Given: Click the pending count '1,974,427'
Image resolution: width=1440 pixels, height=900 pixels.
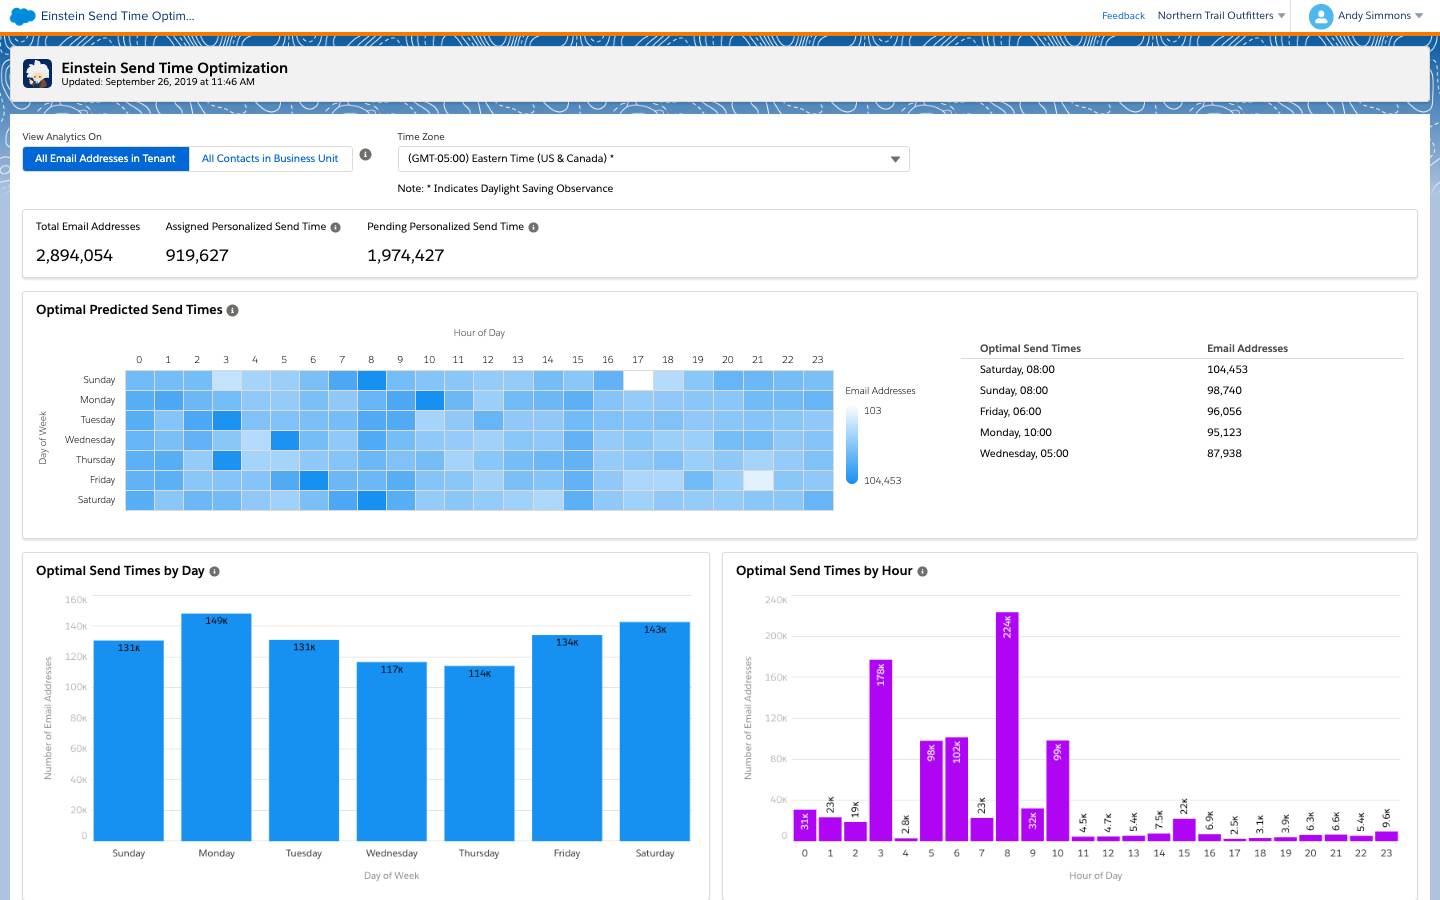Looking at the screenshot, I should (405, 256).
